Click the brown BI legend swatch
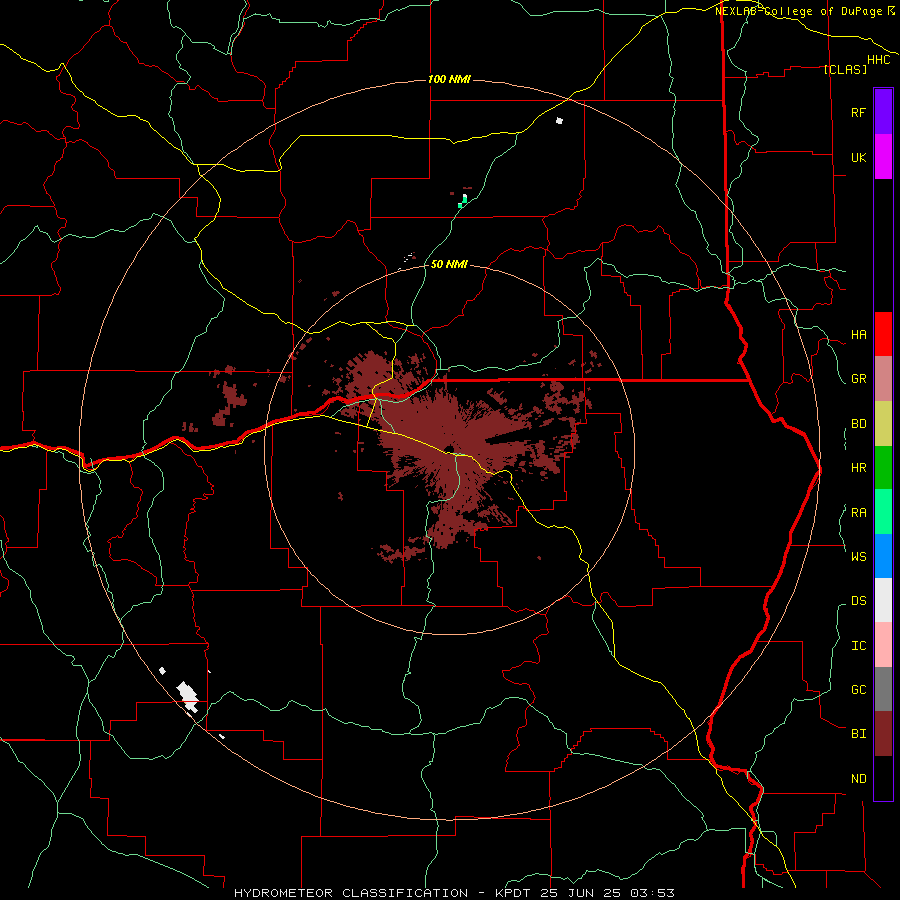 [x=883, y=734]
